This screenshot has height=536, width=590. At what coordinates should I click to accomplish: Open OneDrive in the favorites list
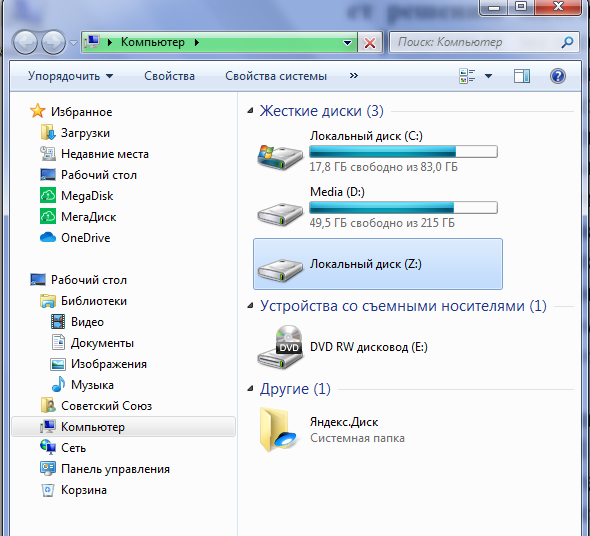[75, 238]
